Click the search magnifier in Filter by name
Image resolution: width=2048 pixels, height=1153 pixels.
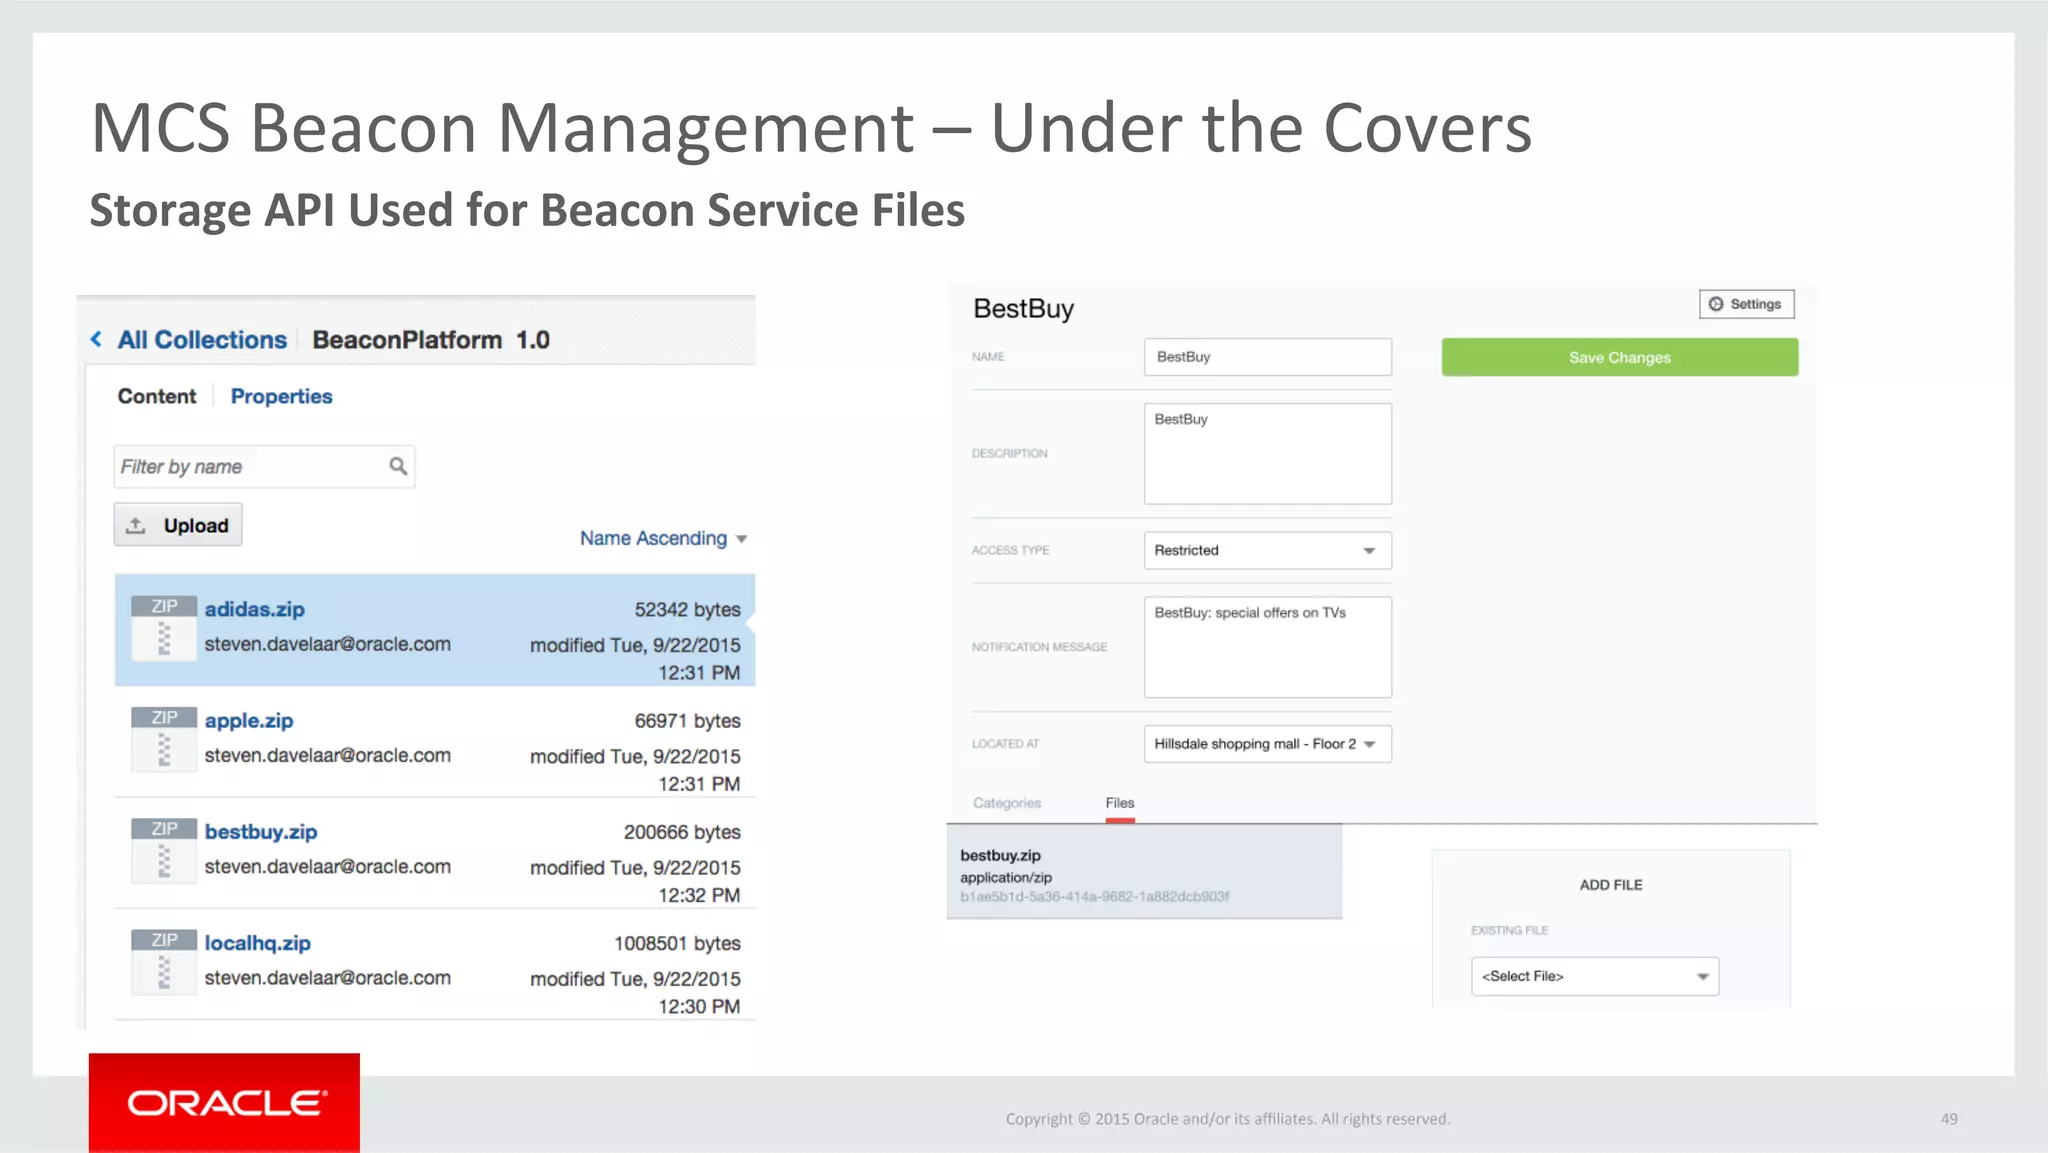398,466
